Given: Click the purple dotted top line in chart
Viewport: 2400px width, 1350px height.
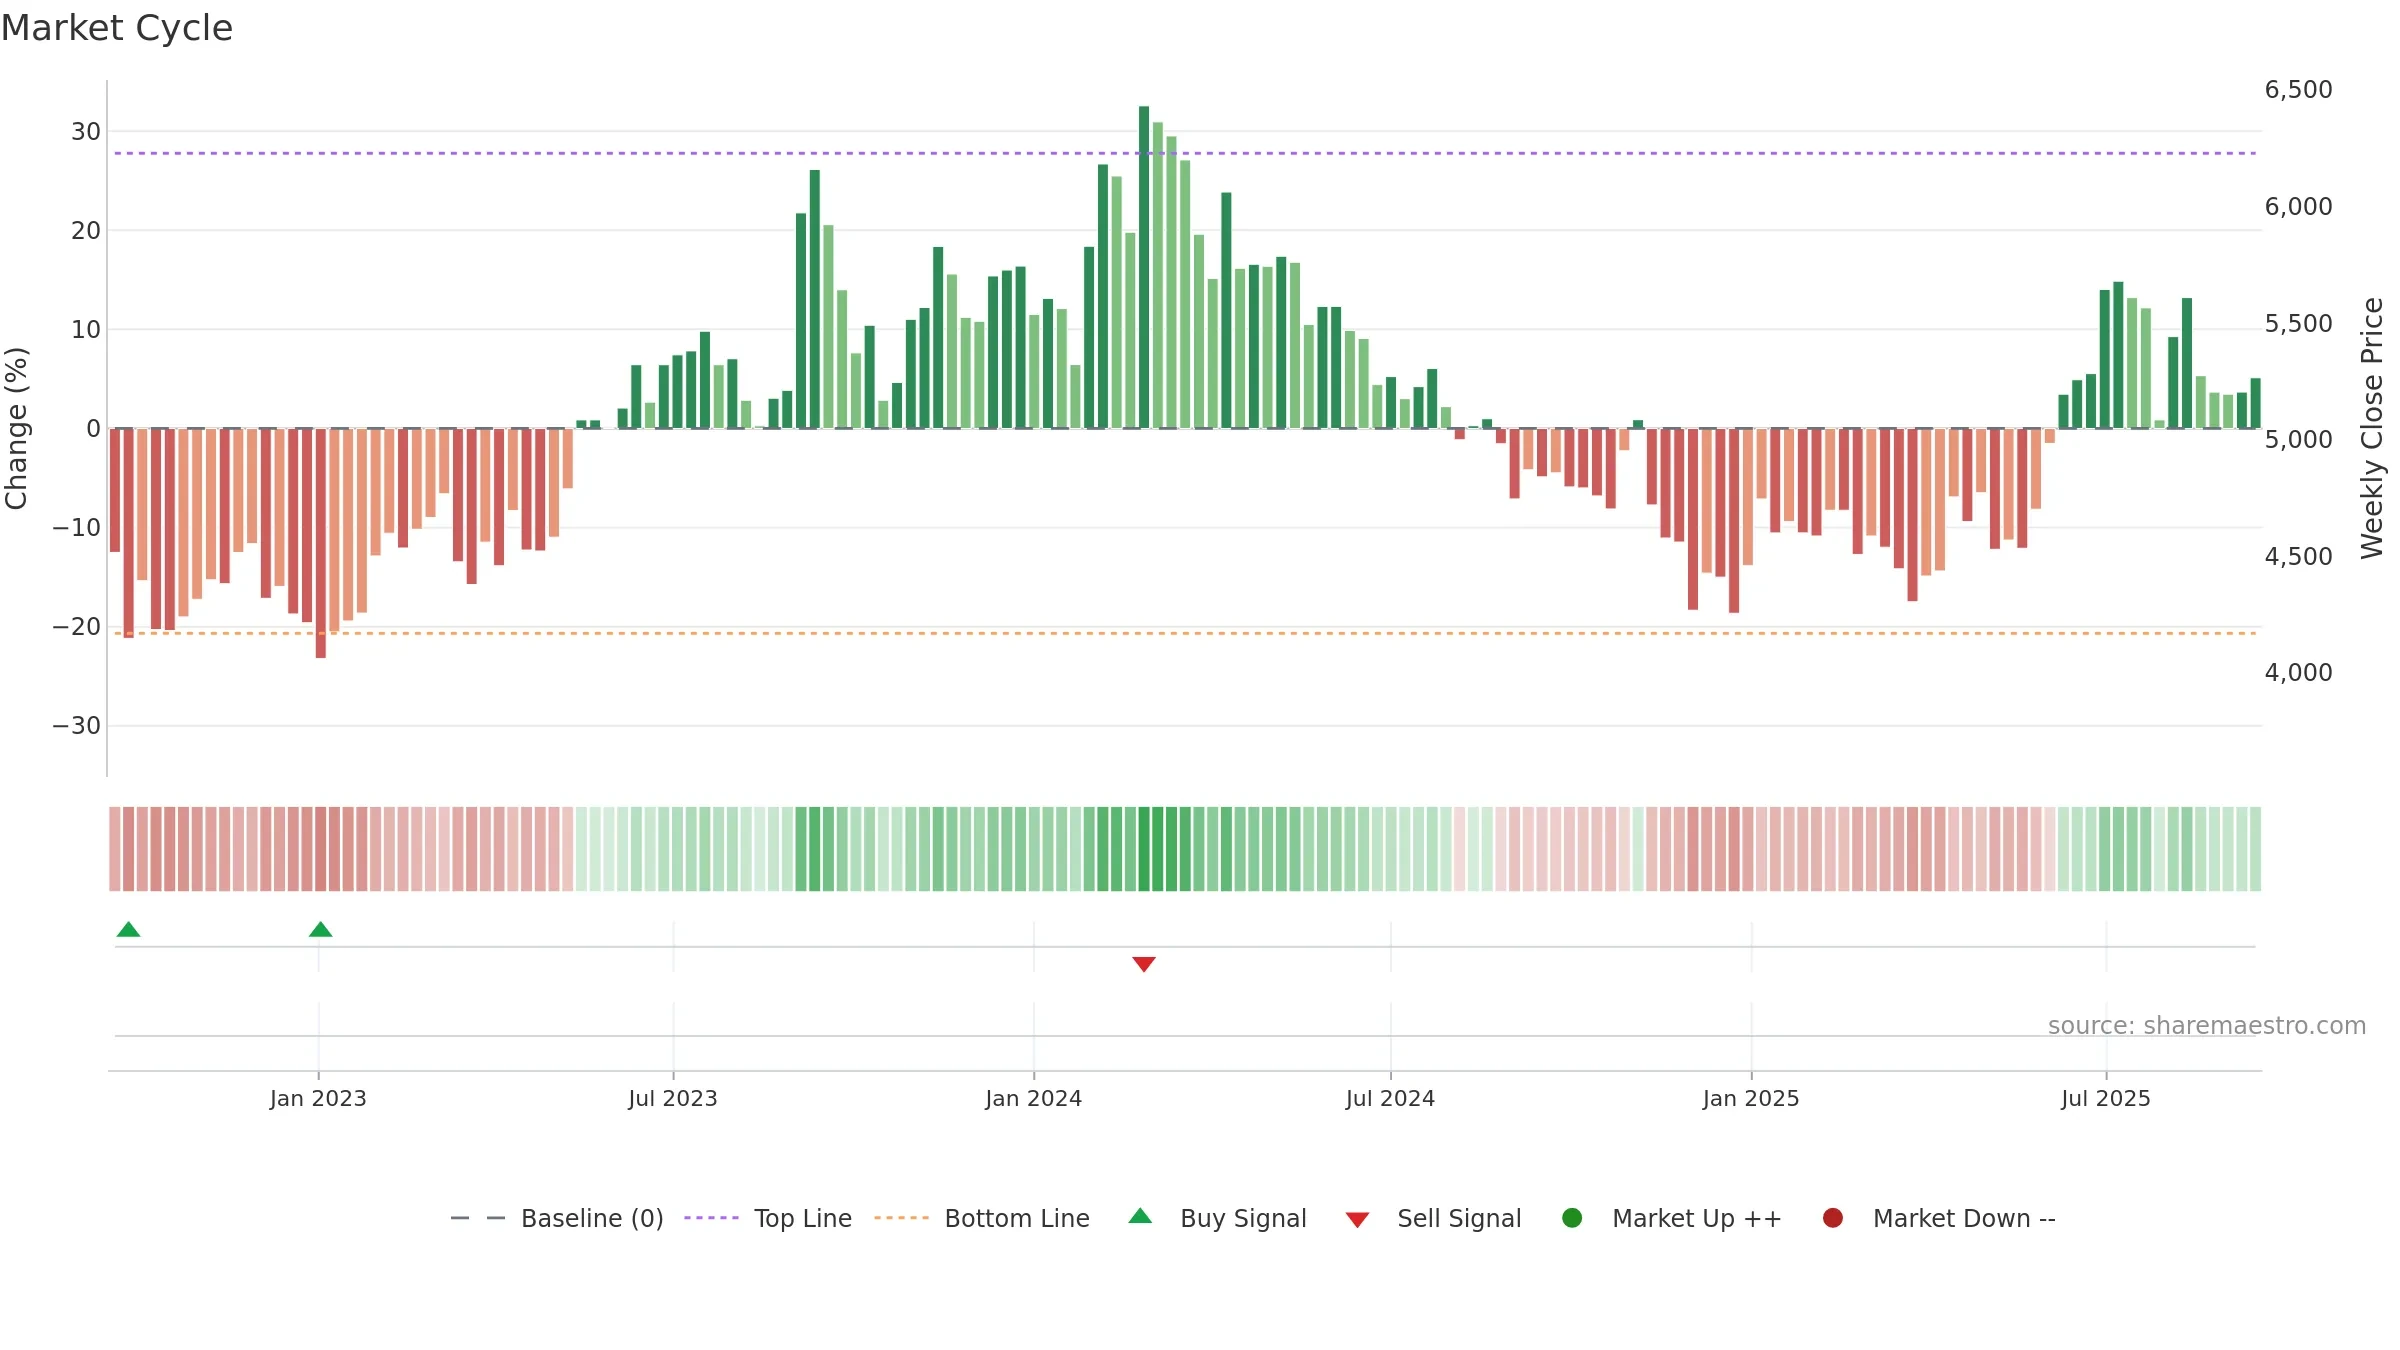Looking at the screenshot, I should click(1185, 153).
